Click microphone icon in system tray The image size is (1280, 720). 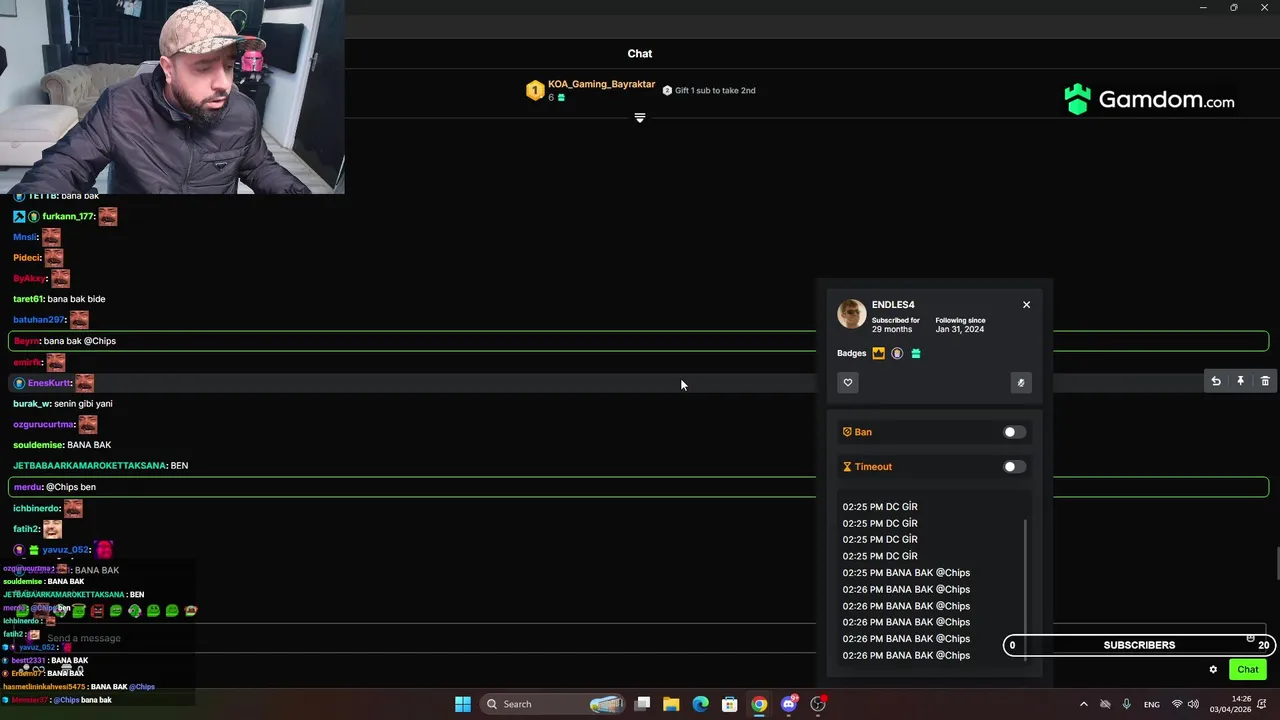(x=1127, y=704)
